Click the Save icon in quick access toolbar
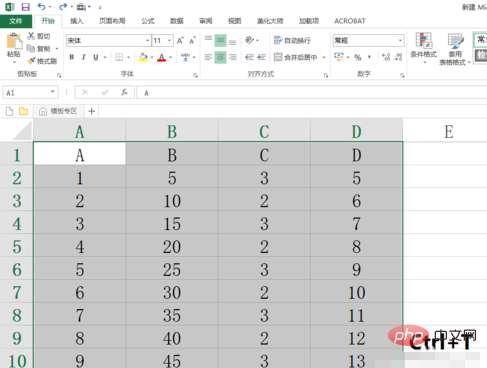Screen dimensions: 487x368 (x=25, y=7)
